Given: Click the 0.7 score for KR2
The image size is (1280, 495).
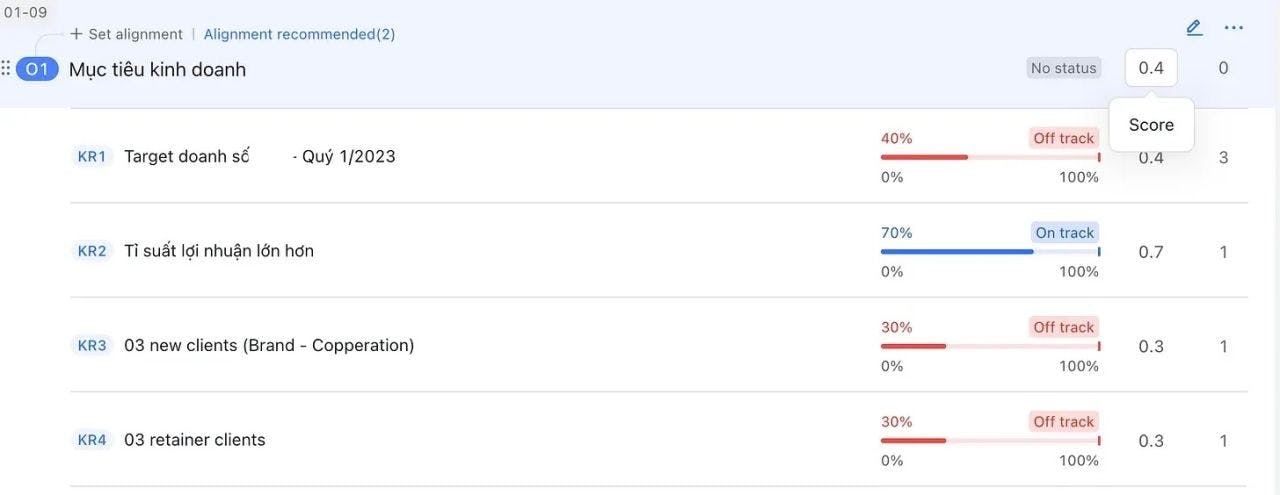Looking at the screenshot, I should (1151, 252).
